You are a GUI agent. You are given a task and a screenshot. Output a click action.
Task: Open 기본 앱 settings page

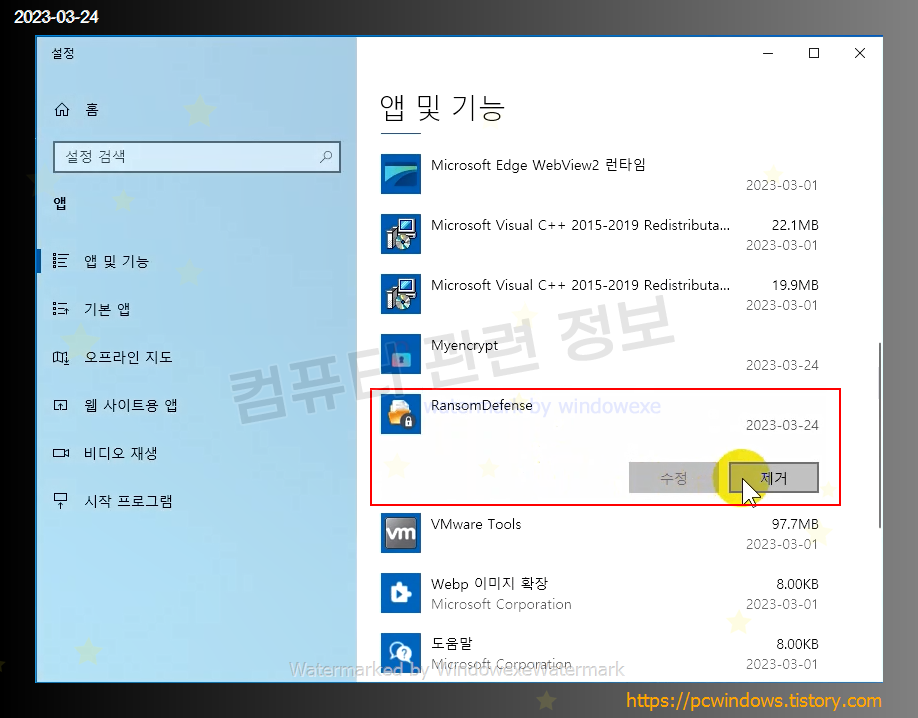[107, 309]
